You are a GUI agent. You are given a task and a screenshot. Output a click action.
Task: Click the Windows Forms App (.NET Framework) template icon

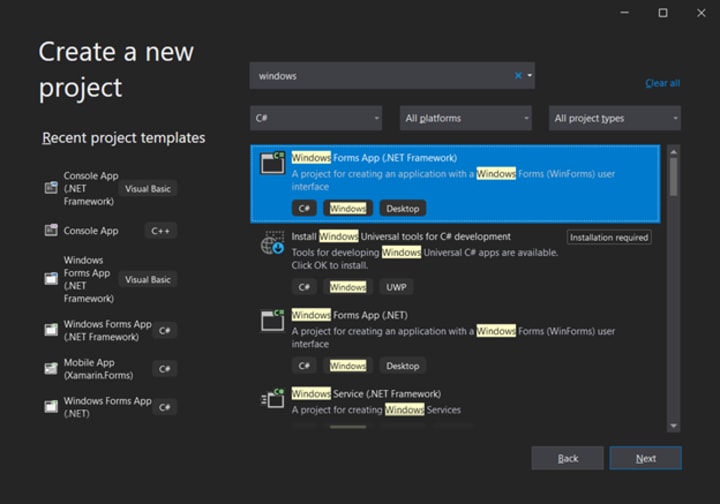(273, 163)
